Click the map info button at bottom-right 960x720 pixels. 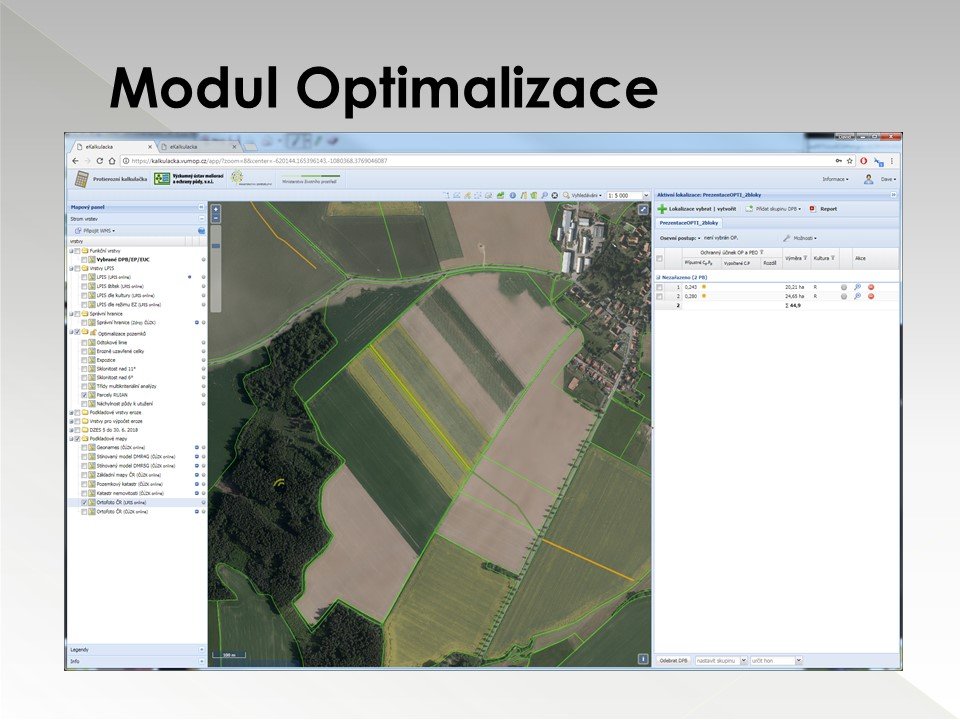[x=642, y=658]
